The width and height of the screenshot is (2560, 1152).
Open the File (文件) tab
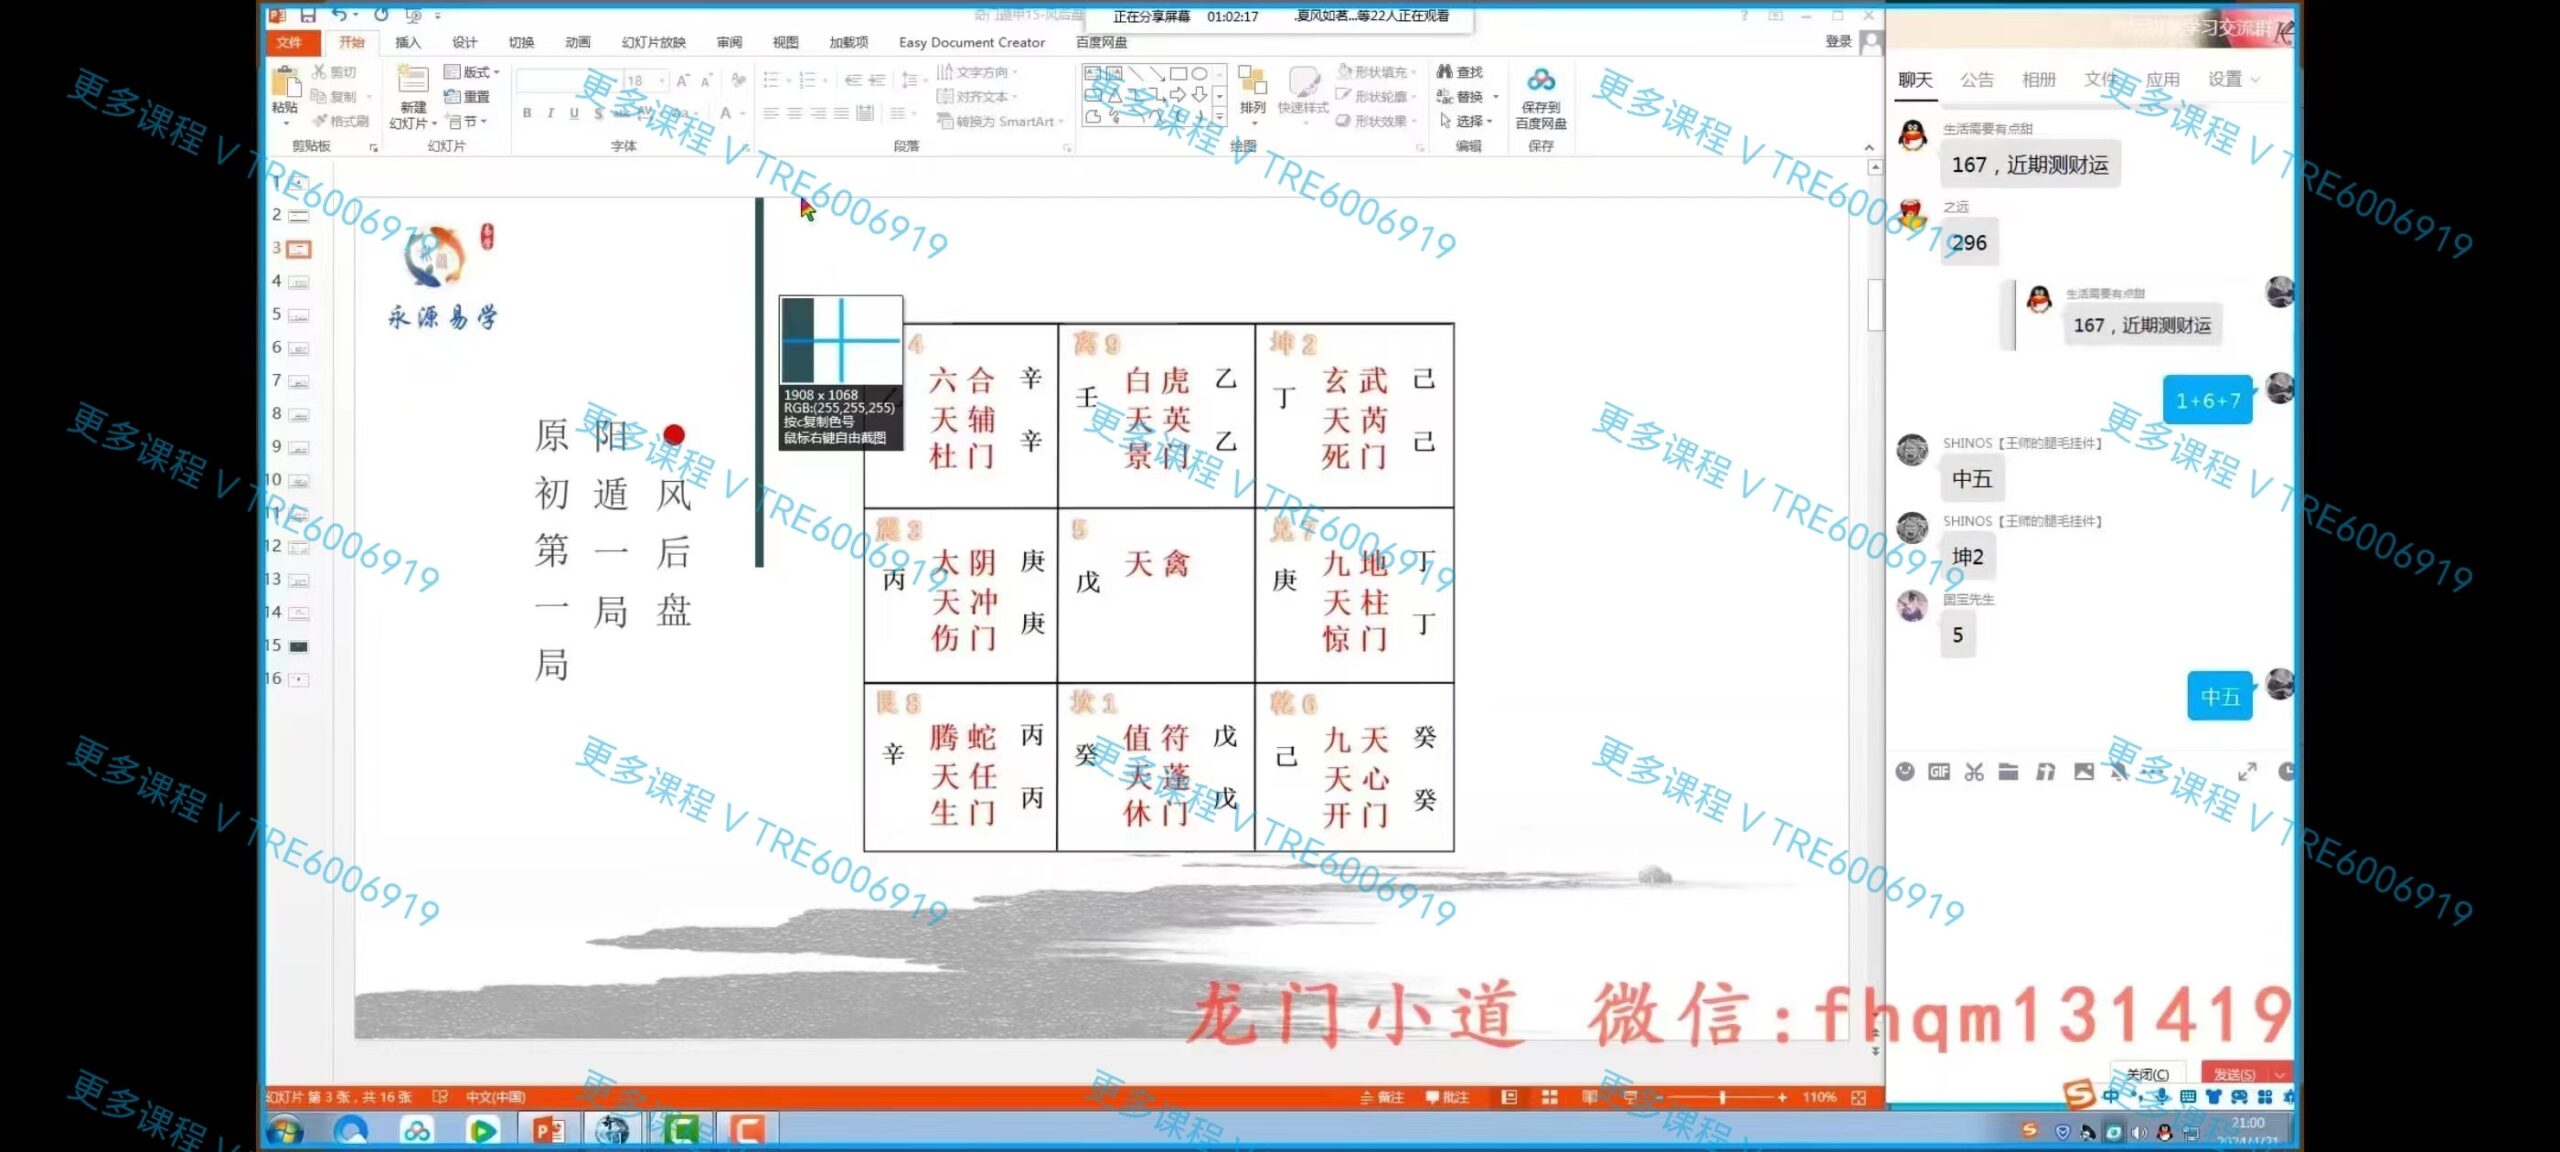289,42
